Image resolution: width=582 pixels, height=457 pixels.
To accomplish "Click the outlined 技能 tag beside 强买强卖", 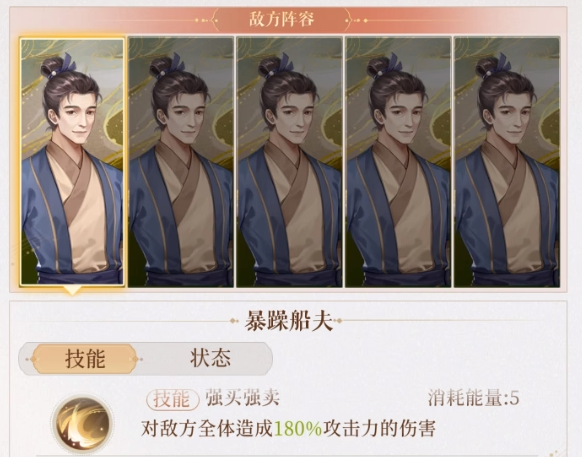I will [173, 399].
